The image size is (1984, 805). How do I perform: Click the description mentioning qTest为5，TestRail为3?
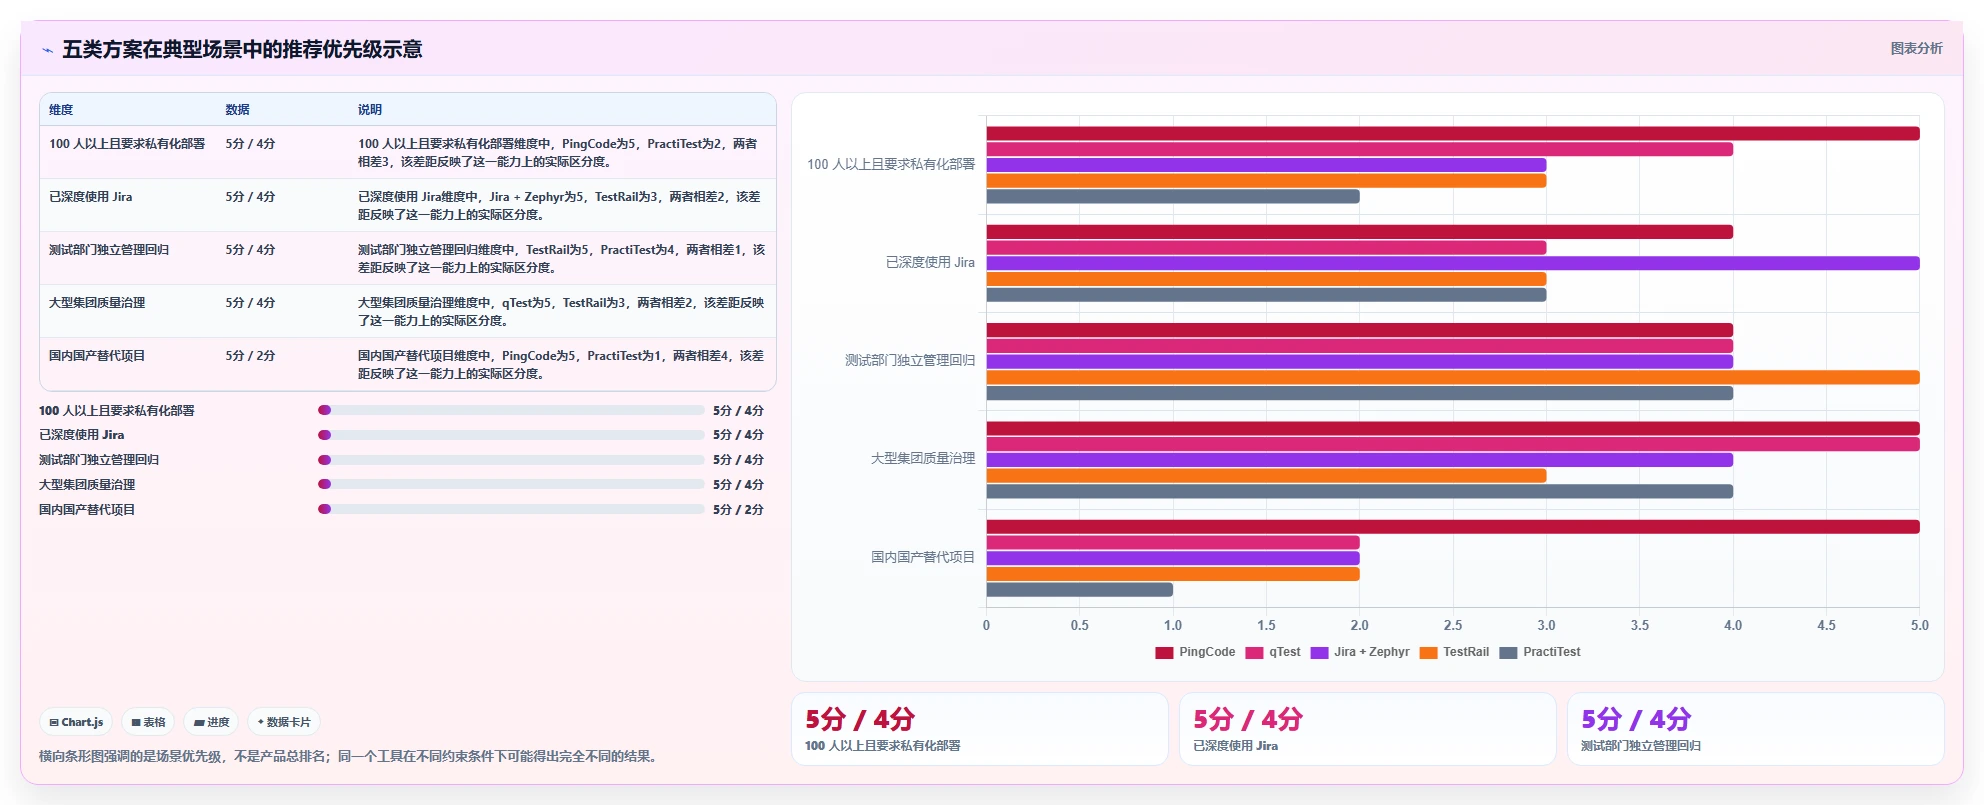pyautogui.click(x=561, y=312)
